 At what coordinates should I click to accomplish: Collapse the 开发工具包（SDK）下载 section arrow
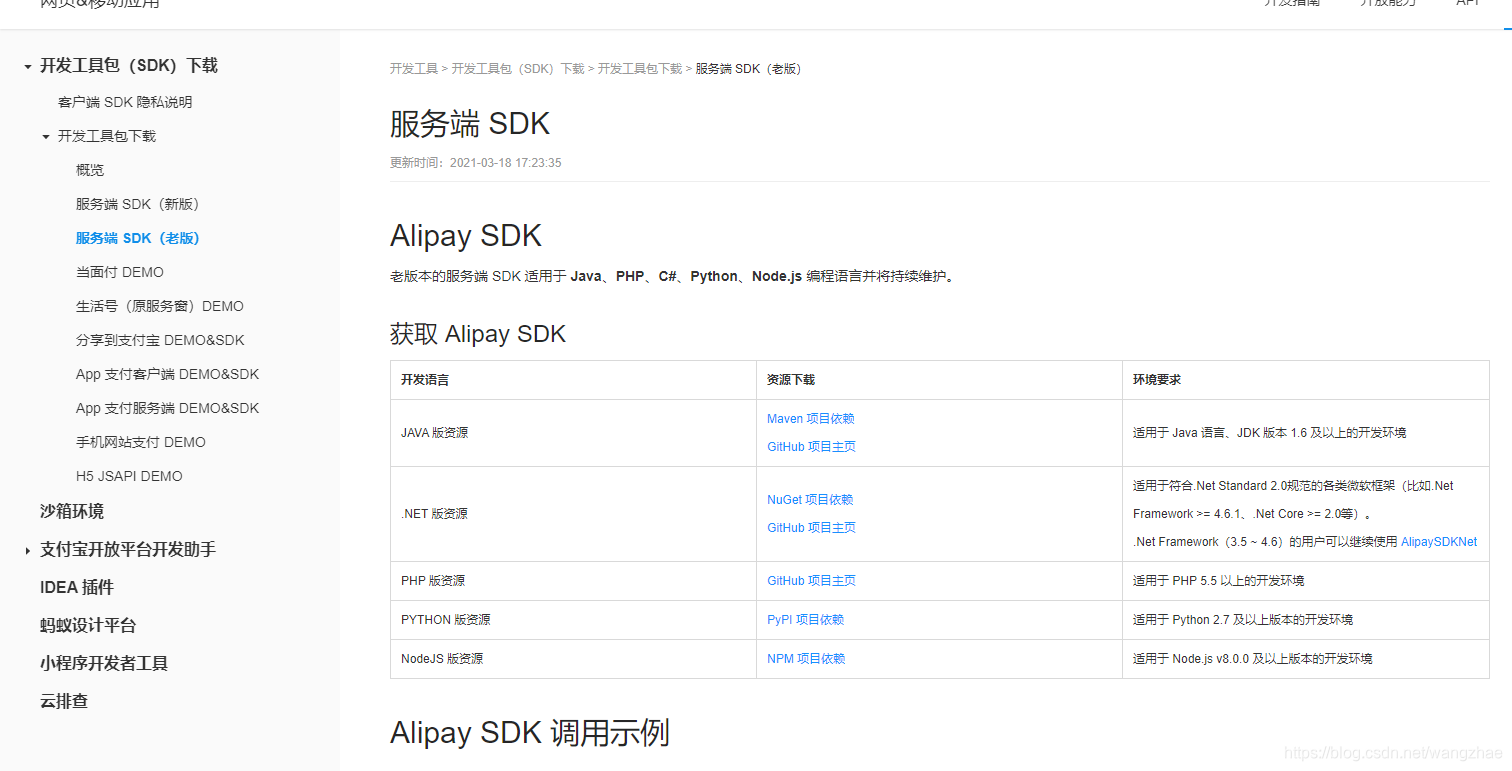point(28,67)
